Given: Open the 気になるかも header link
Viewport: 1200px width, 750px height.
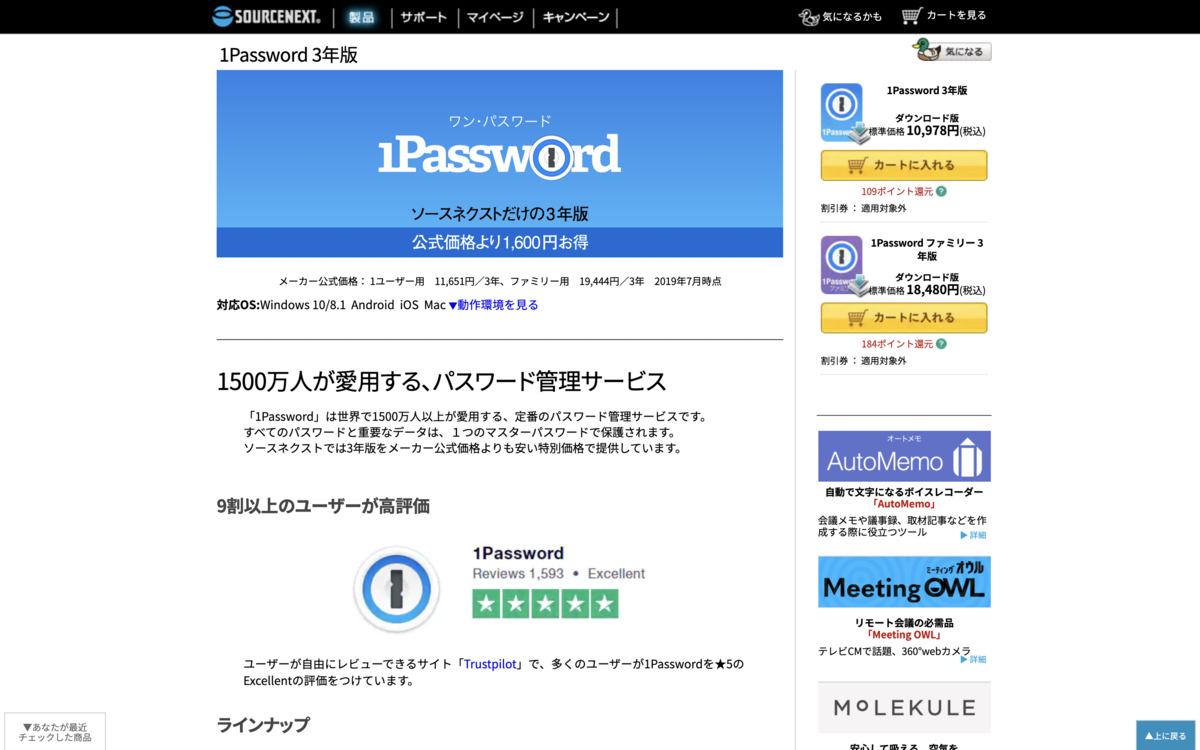Looking at the screenshot, I should 852,17.
